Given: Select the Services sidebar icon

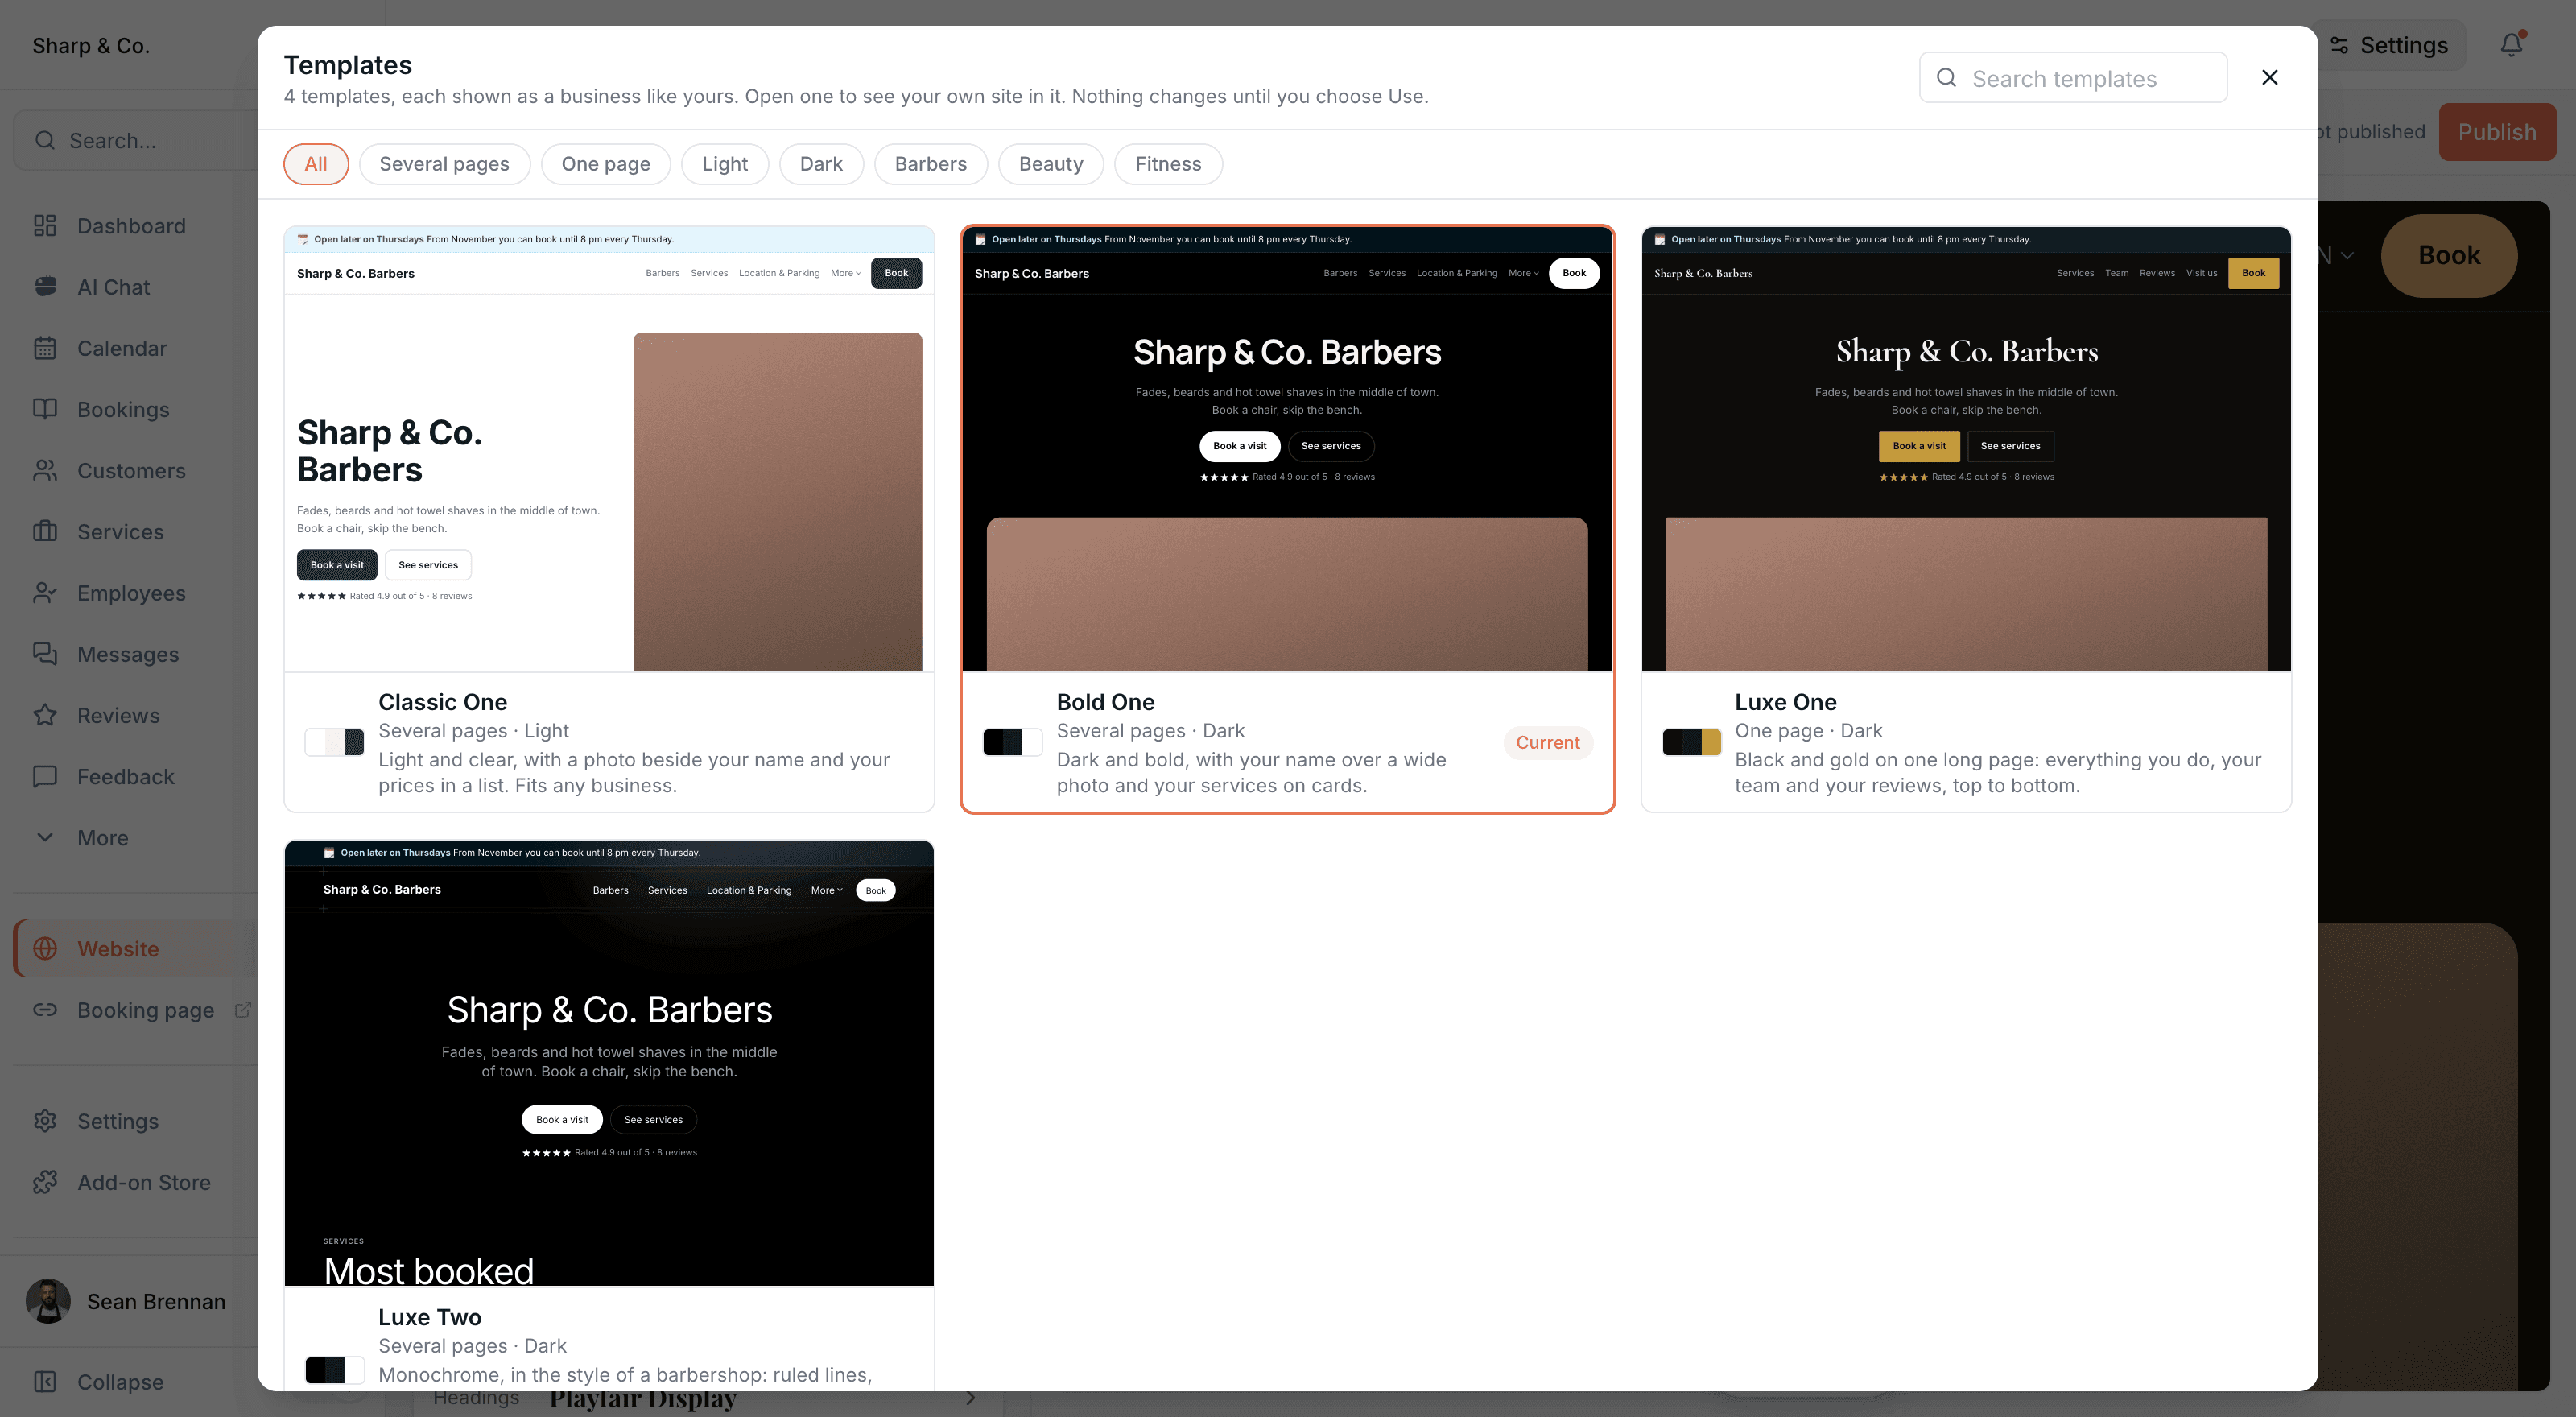Looking at the screenshot, I should 45,531.
